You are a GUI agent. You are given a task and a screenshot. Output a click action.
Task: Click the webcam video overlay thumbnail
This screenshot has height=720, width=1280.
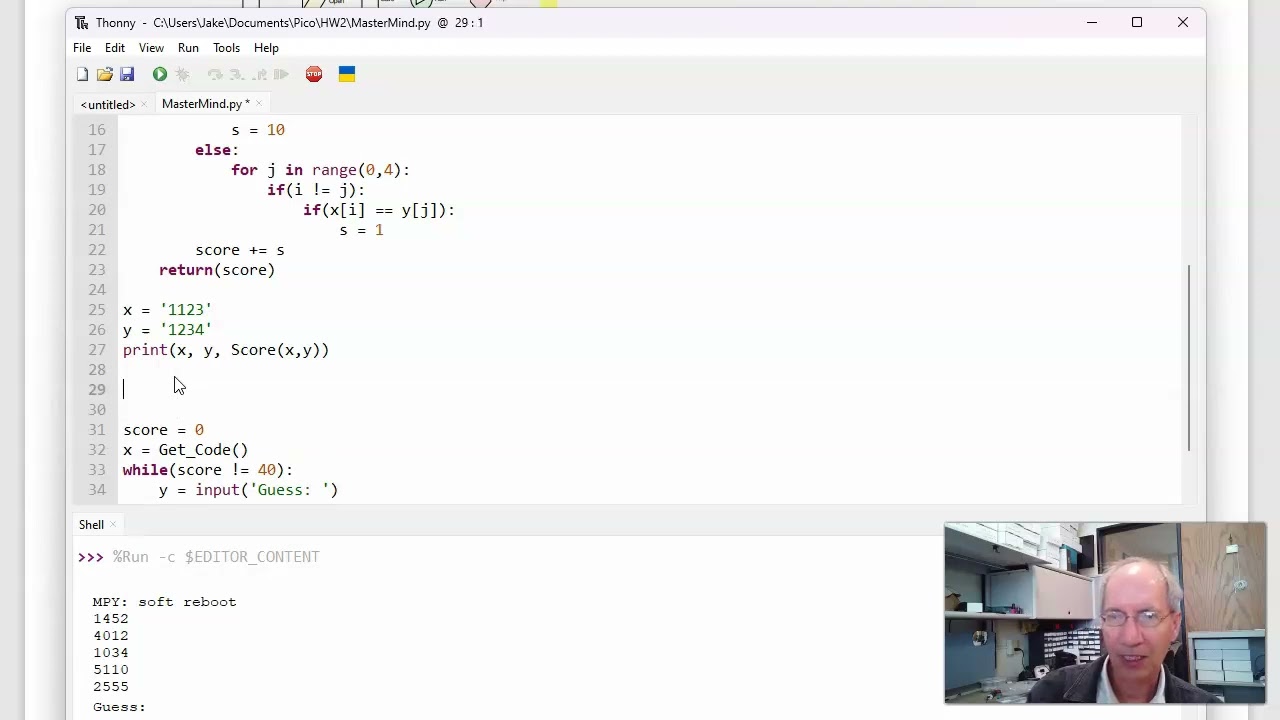point(1105,613)
